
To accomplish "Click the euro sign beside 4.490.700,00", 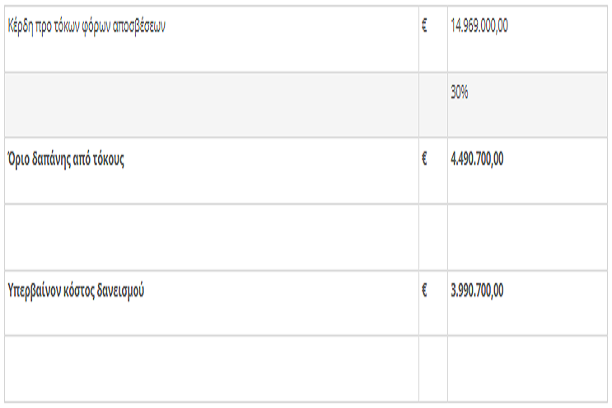I will [x=424, y=159].
